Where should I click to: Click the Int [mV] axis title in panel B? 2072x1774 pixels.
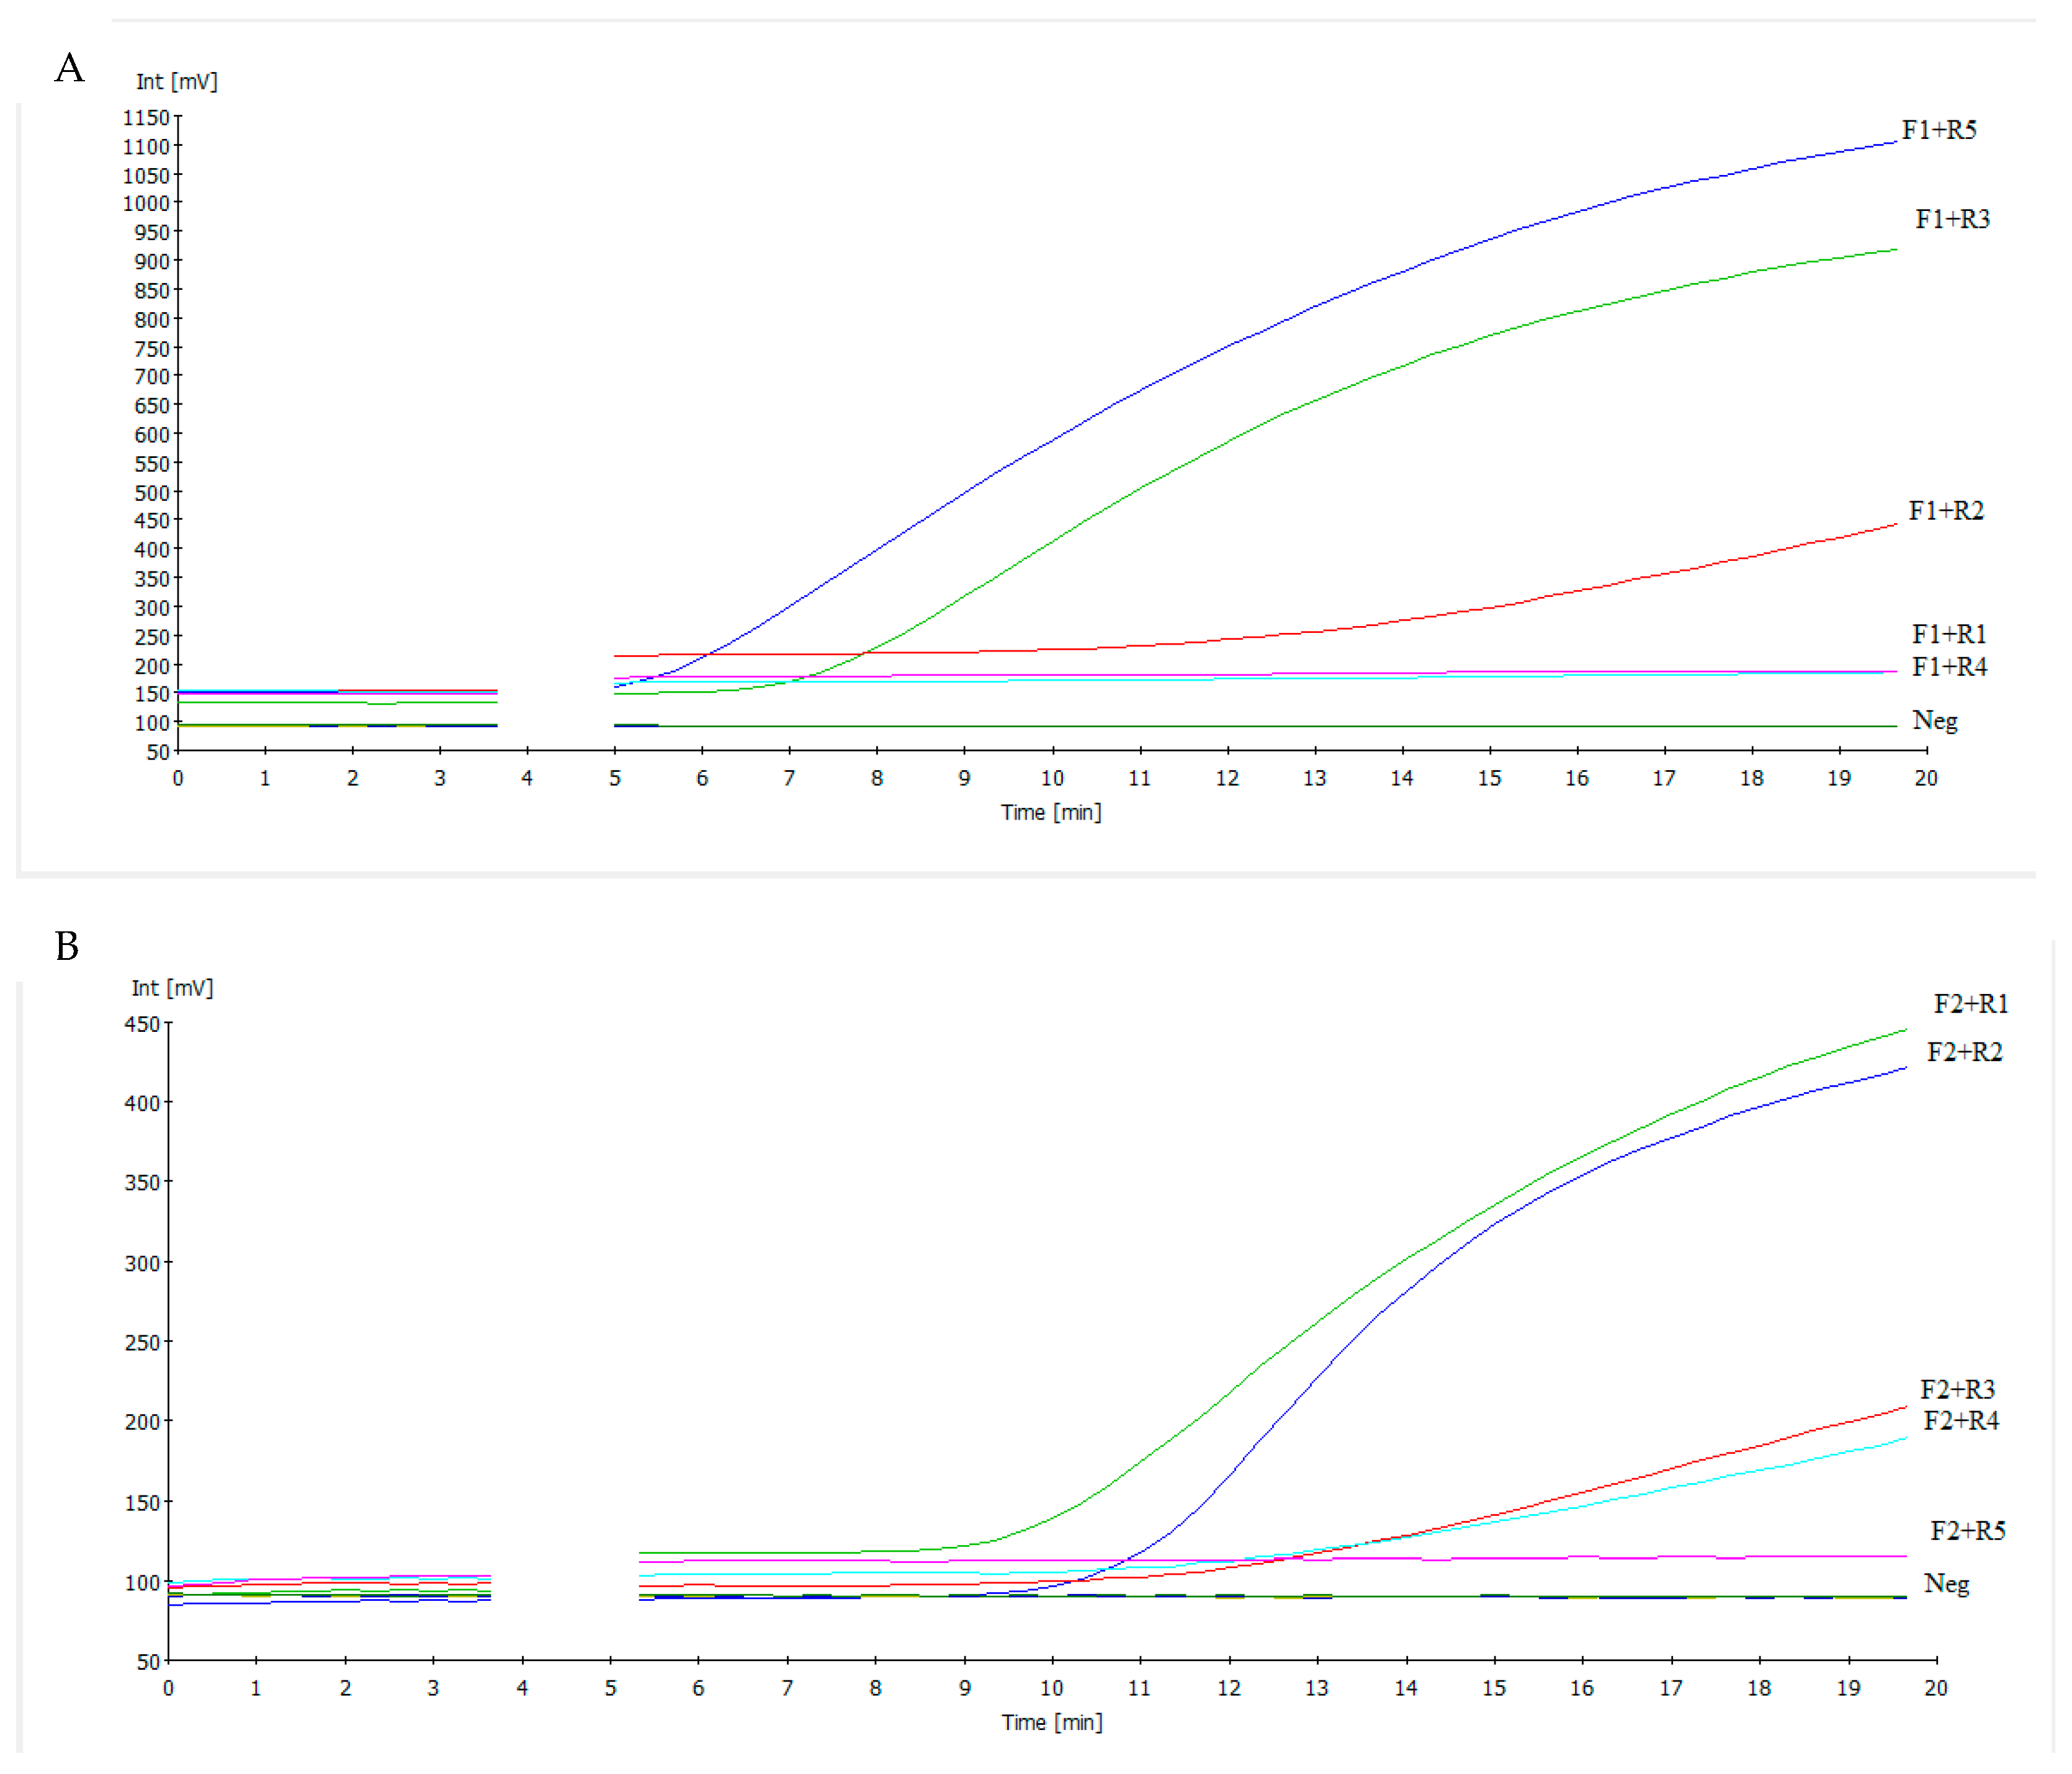click(x=172, y=988)
